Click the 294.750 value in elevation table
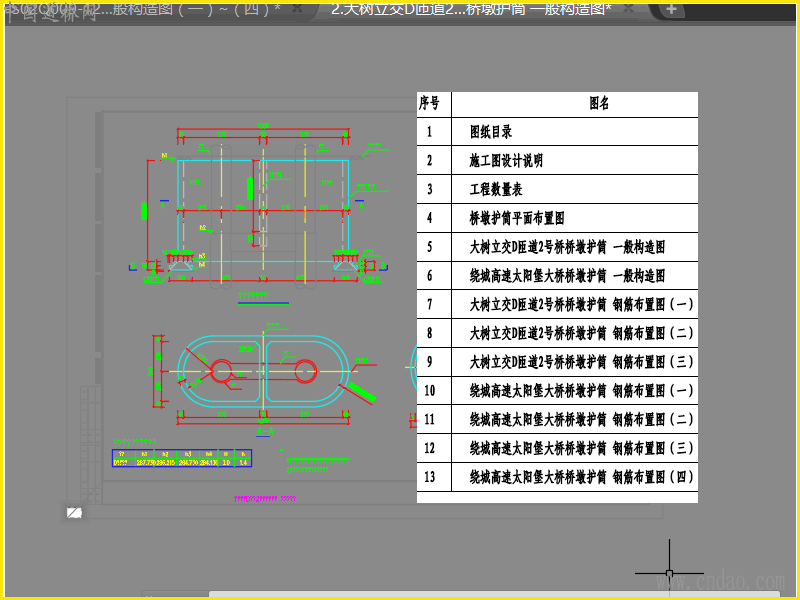 click(x=188, y=462)
